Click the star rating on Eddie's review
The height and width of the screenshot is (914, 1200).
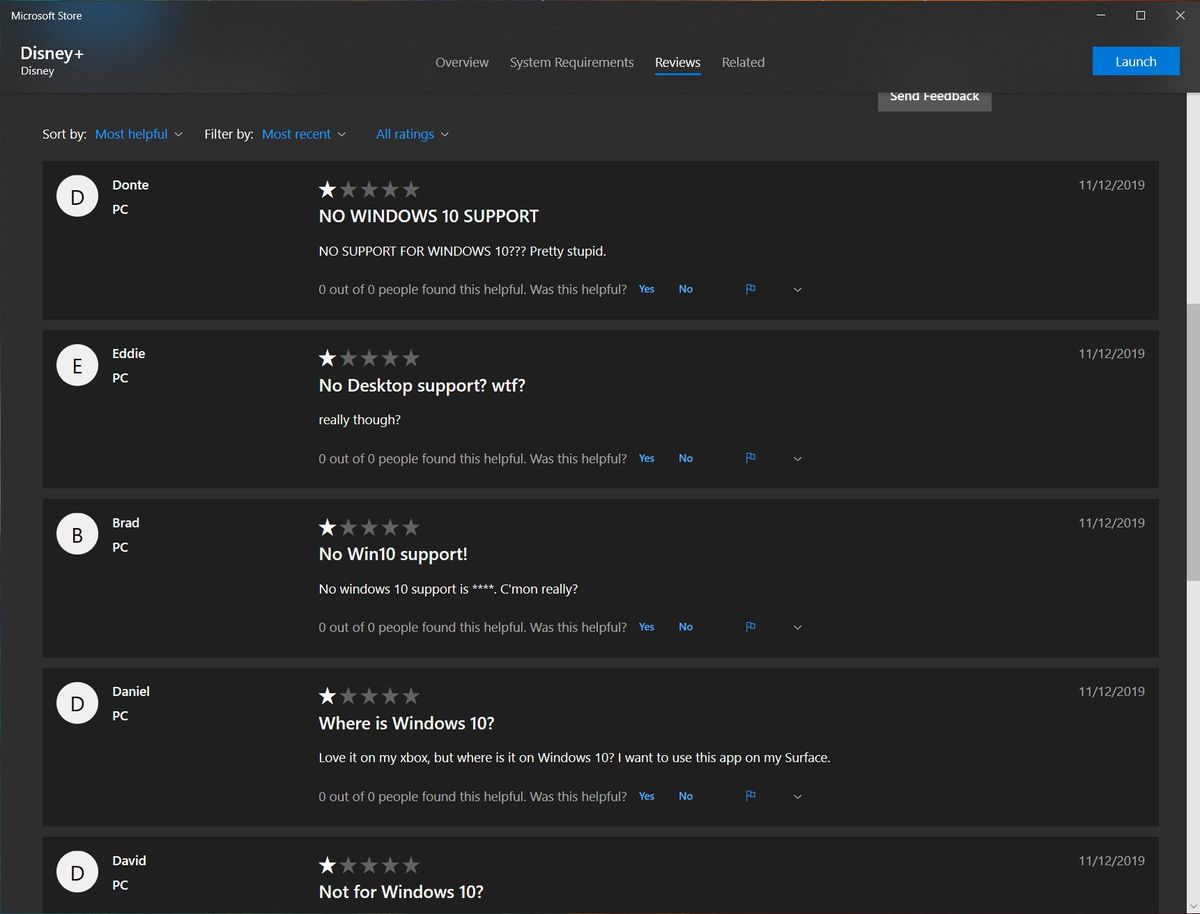pos(369,358)
